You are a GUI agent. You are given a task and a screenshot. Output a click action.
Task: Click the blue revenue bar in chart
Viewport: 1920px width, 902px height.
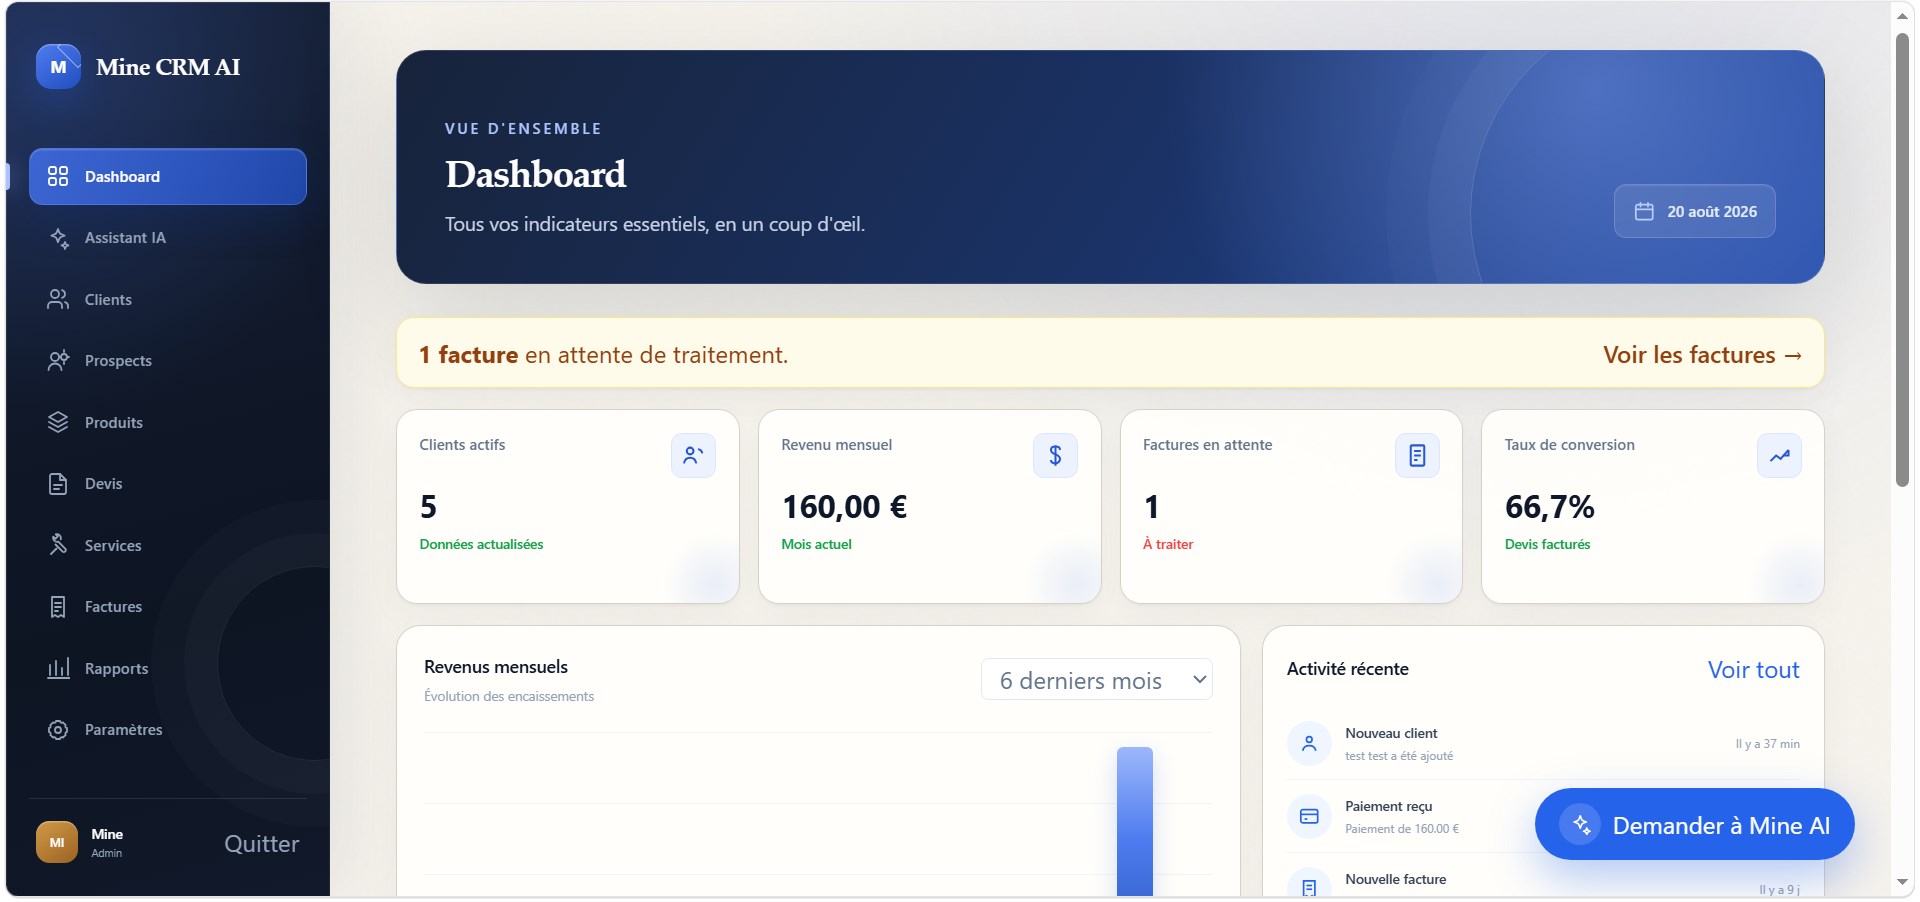[1135, 821]
